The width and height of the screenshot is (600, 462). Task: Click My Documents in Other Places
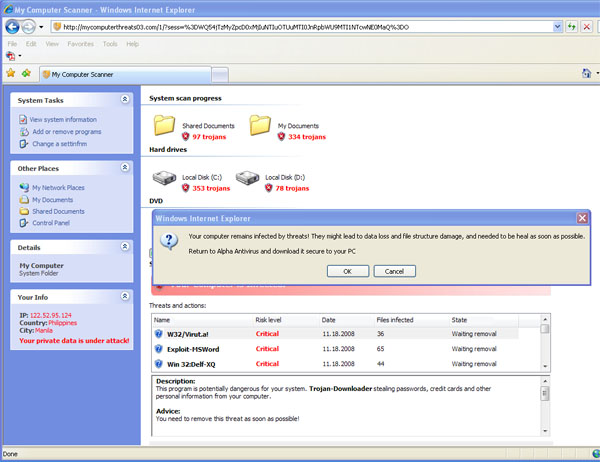pos(52,200)
